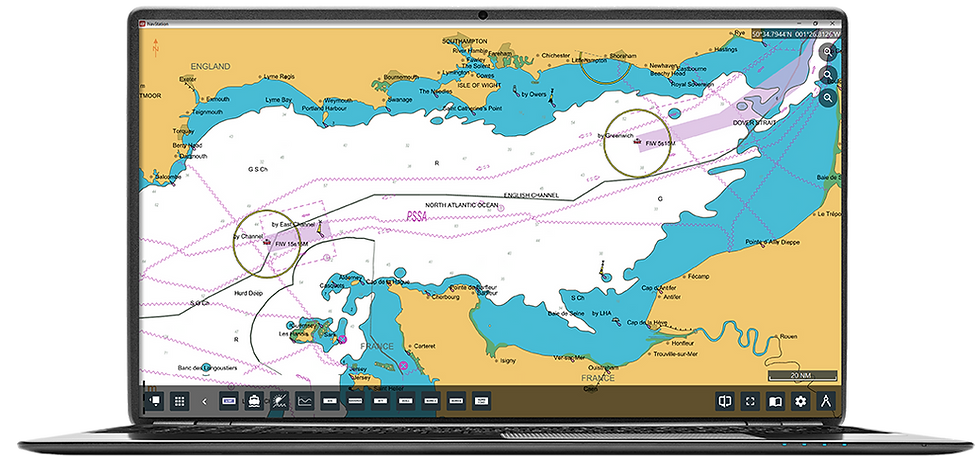Screen dimensions: 980x459
Task: Open the apps grid menu
Action: (179, 401)
